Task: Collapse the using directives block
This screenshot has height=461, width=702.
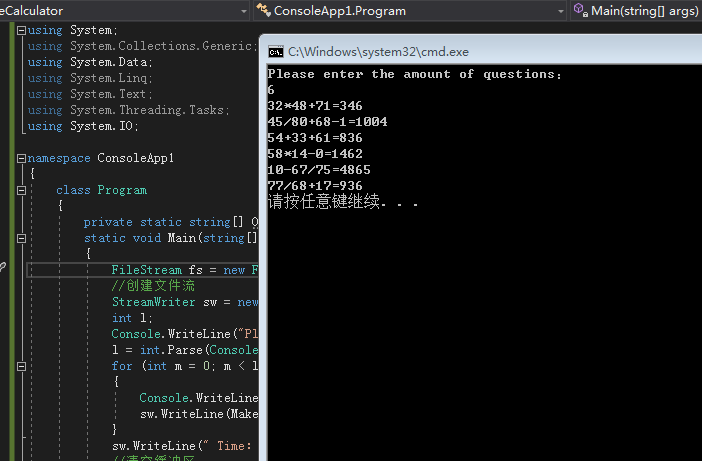Action: click(21, 30)
